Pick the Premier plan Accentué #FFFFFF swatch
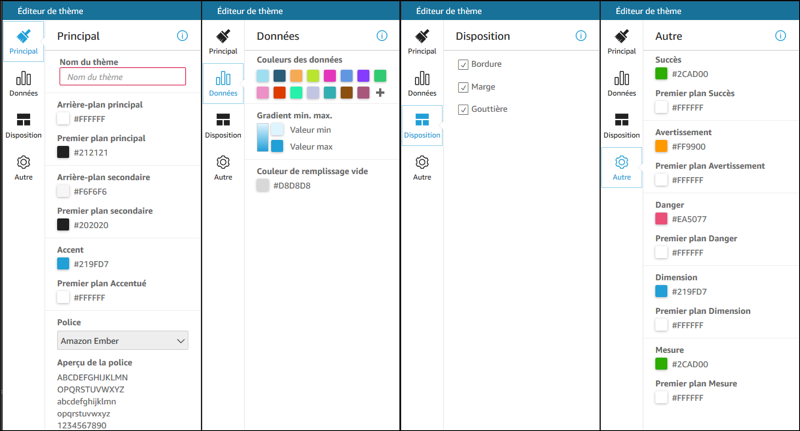 (63, 297)
